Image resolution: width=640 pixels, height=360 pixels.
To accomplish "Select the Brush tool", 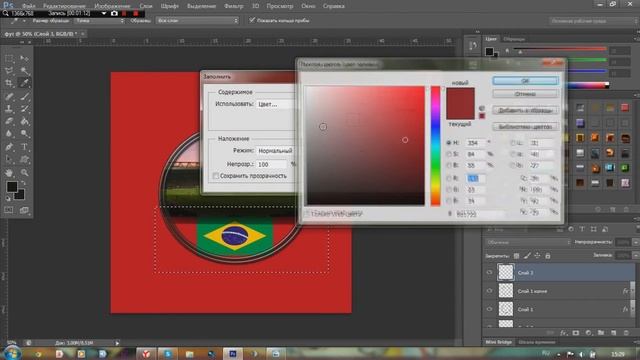I will pyautogui.click(x=24, y=97).
